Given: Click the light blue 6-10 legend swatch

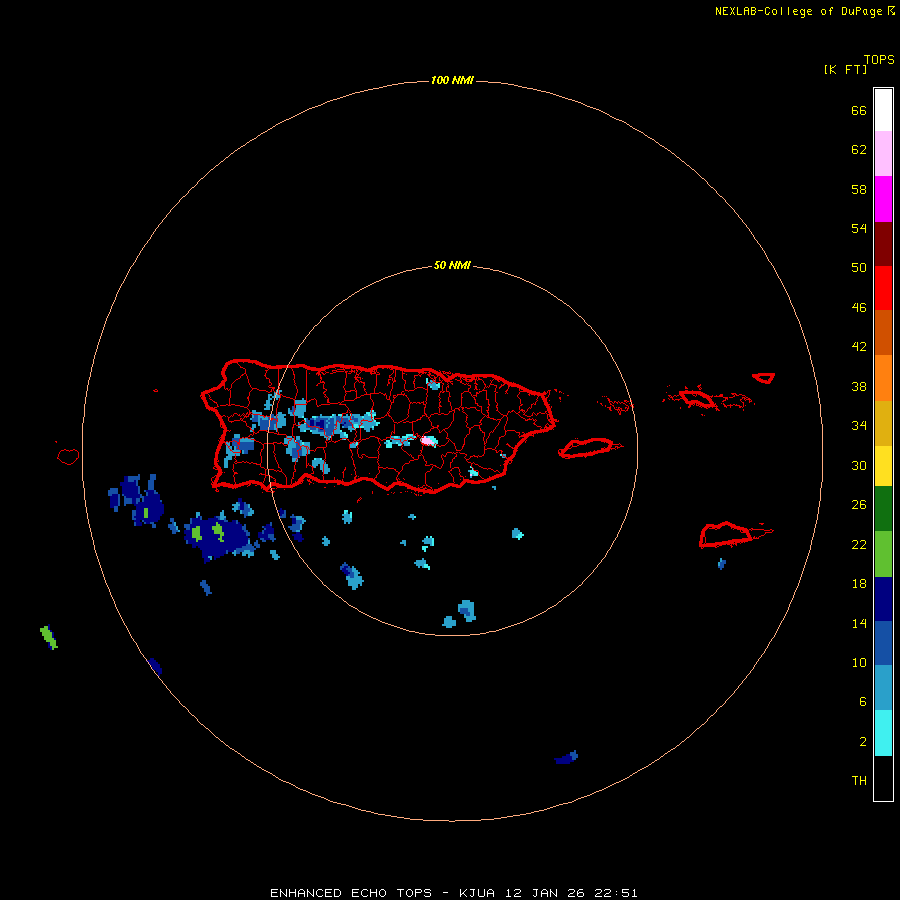Looking at the screenshot, I should 883,688.
